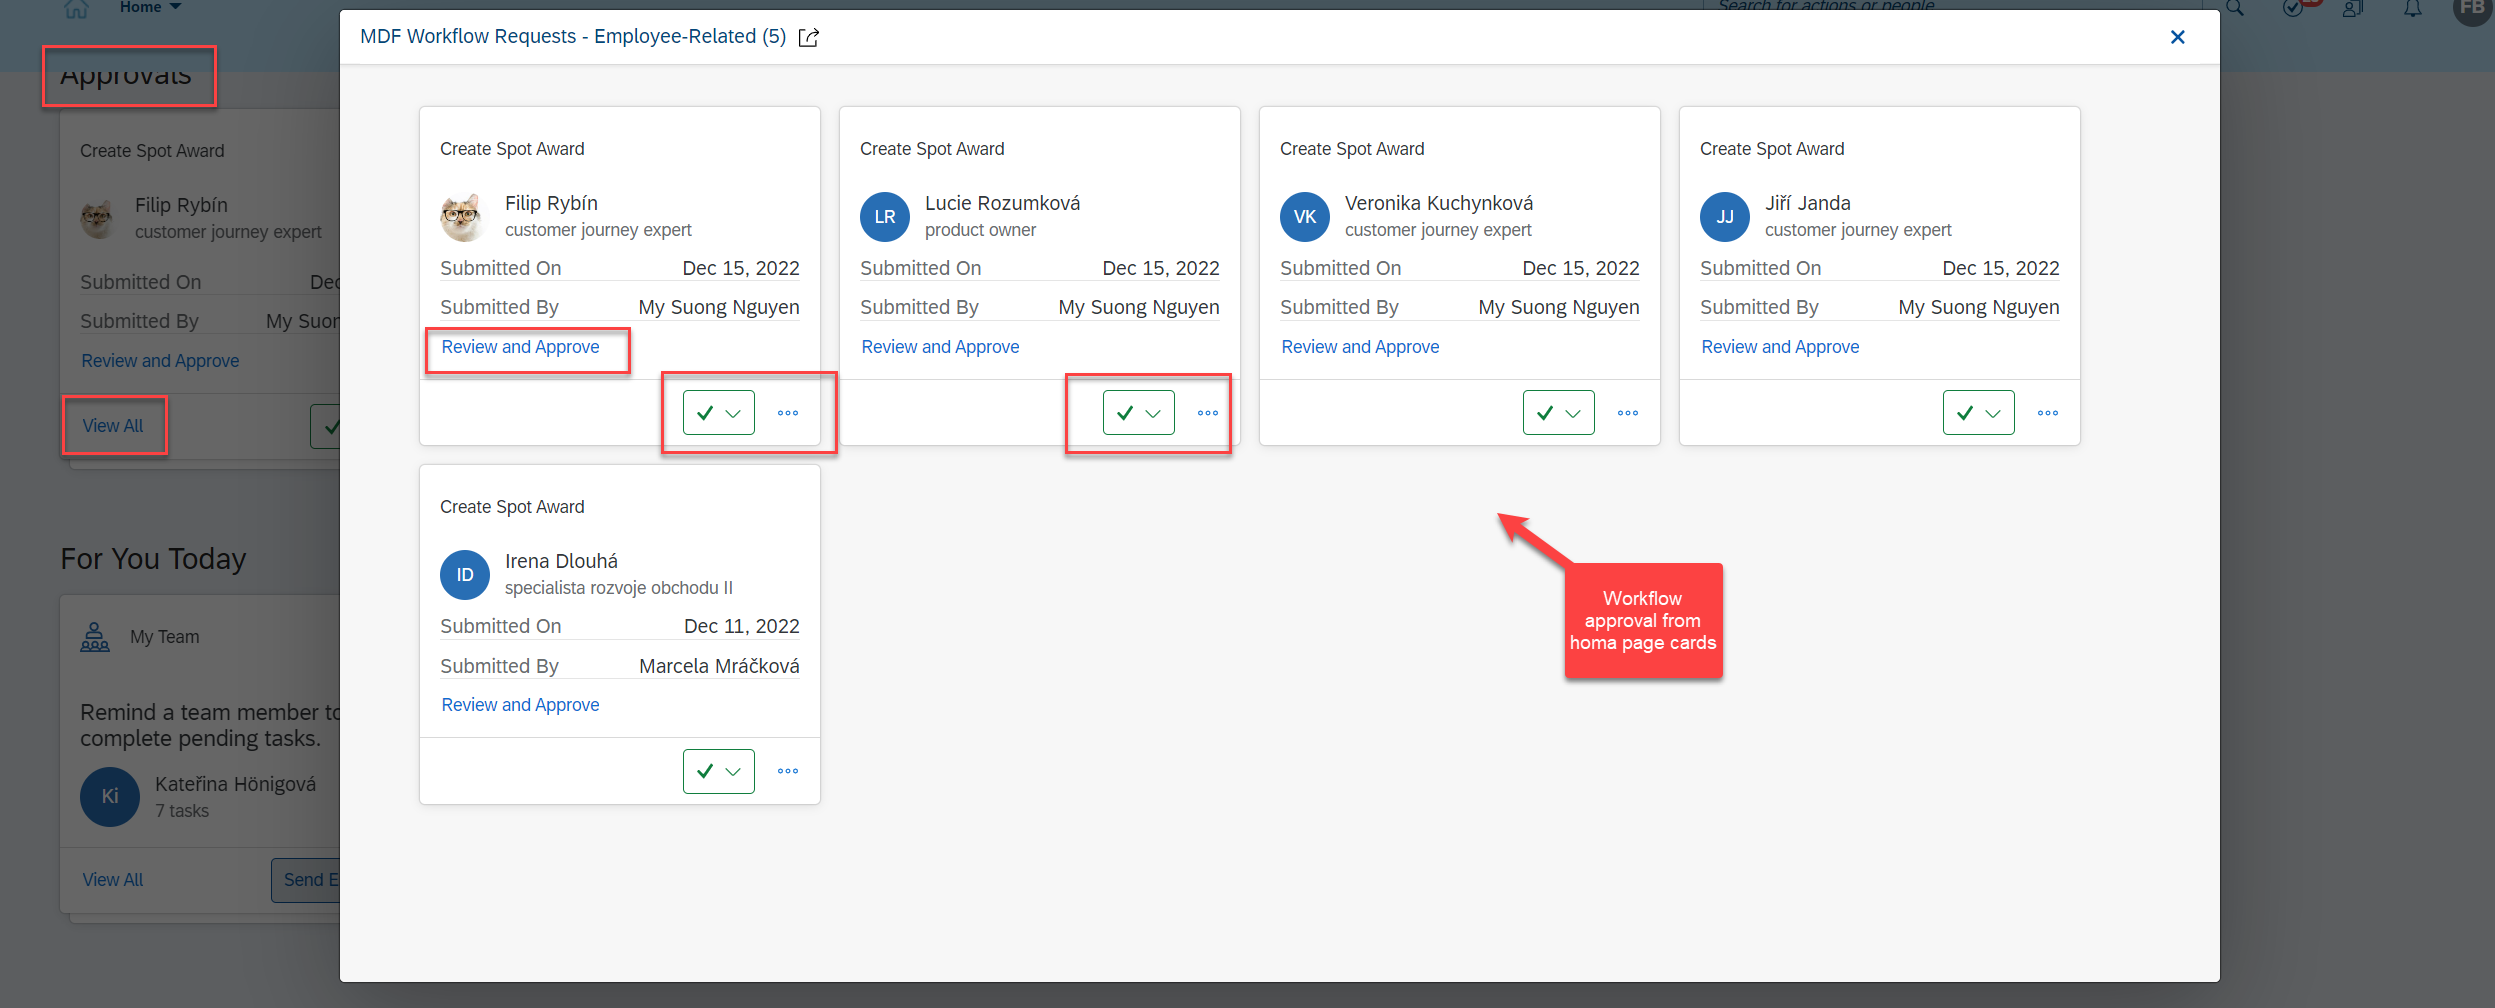
Task: Click the My Team icon in For You Today
Action: (x=95, y=637)
